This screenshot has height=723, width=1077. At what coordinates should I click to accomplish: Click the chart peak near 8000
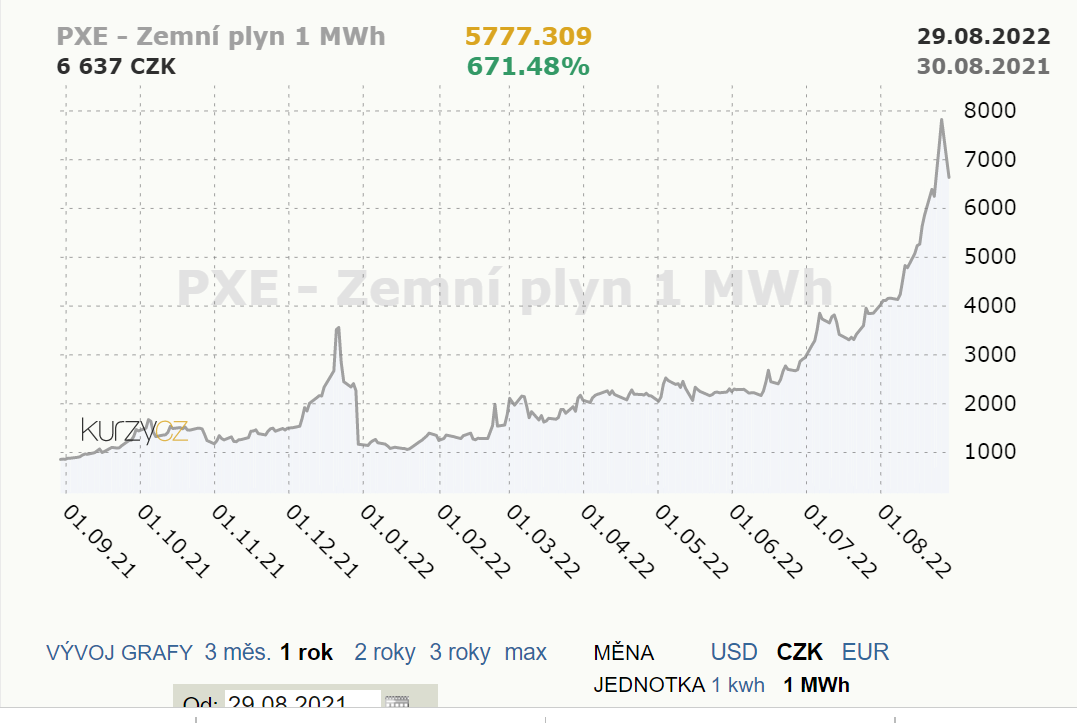click(941, 121)
